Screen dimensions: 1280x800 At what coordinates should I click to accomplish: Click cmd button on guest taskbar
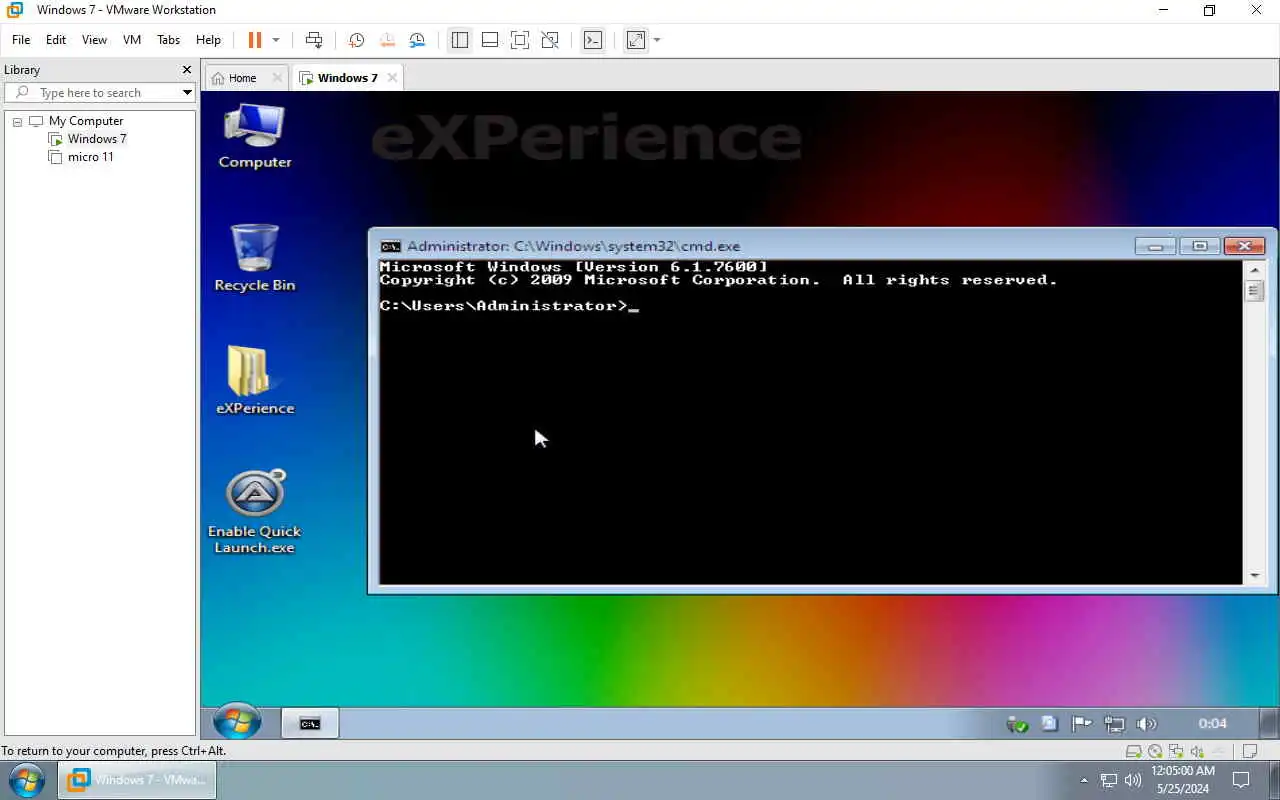[310, 723]
